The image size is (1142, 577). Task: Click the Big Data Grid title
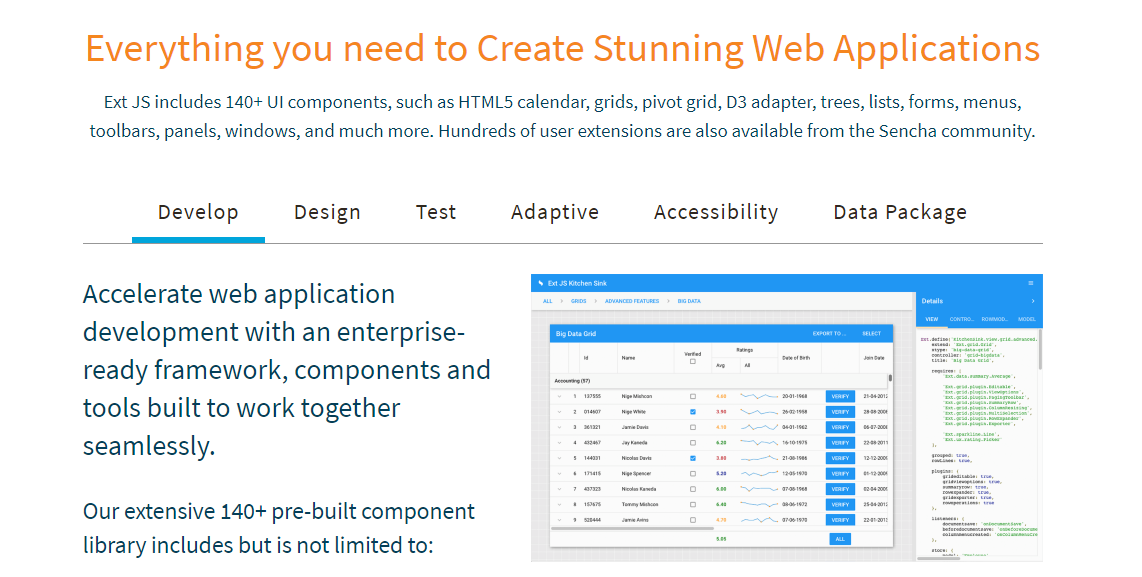point(575,334)
